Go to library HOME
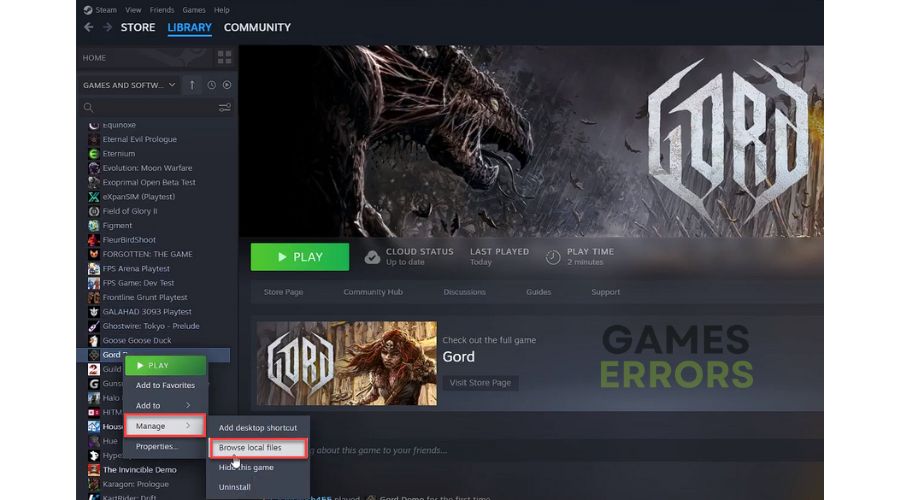The image size is (900, 500). coord(94,57)
